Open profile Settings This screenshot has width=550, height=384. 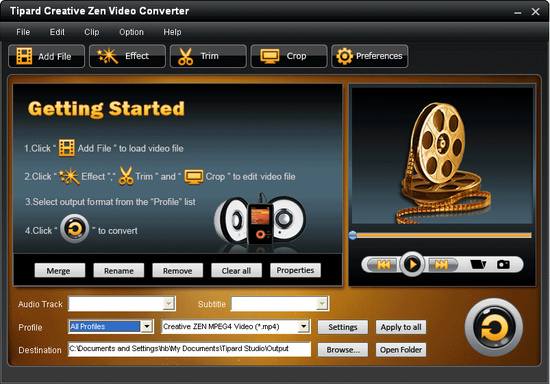point(343,327)
